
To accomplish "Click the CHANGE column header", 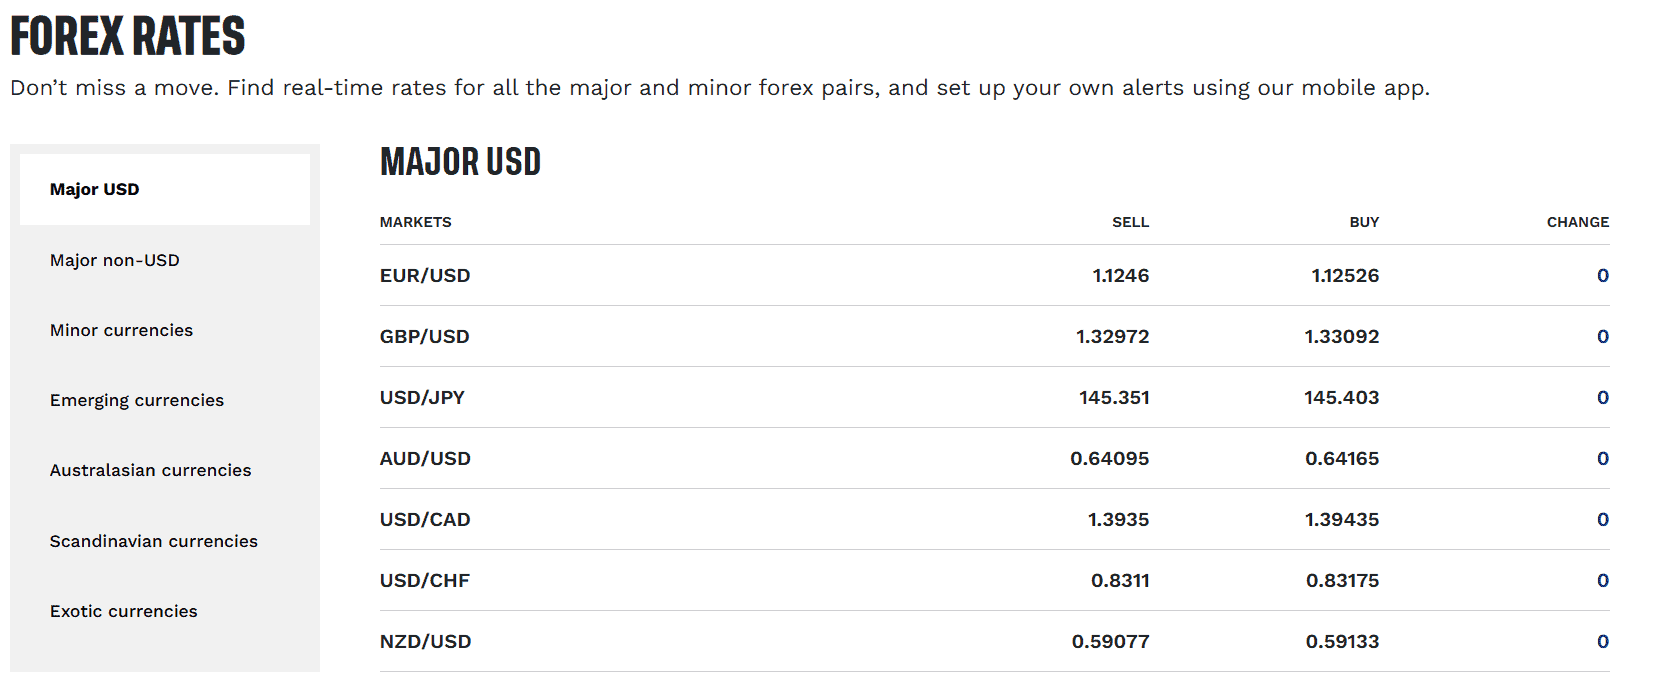I will [x=1577, y=222].
